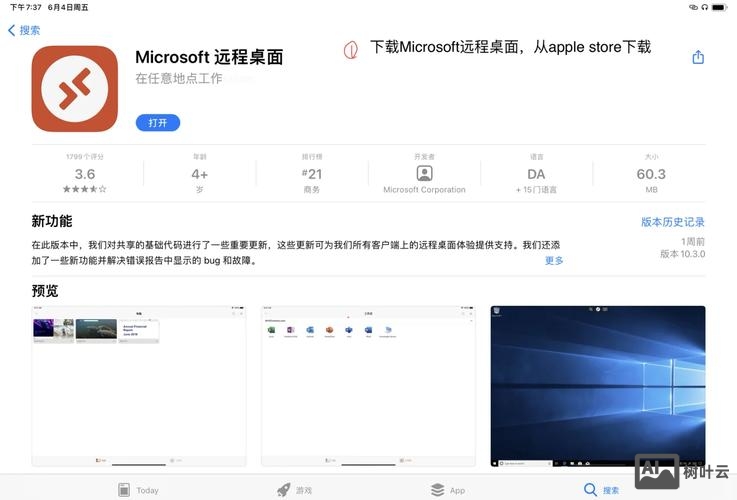Image resolution: width=737 pixels, height=500 pixels.
Task: Tap the 4+ age rating
Action: (200, 174)
